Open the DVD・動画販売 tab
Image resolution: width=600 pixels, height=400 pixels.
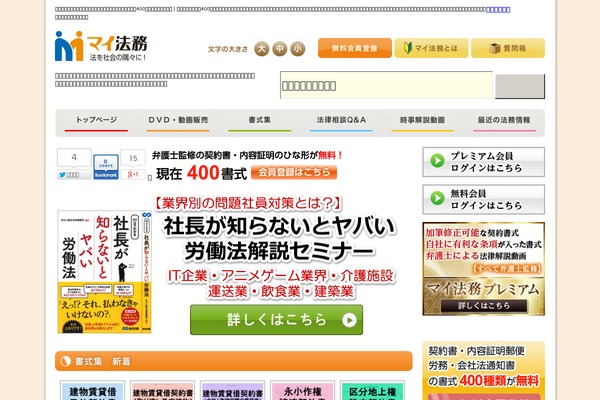coord(178,122)
